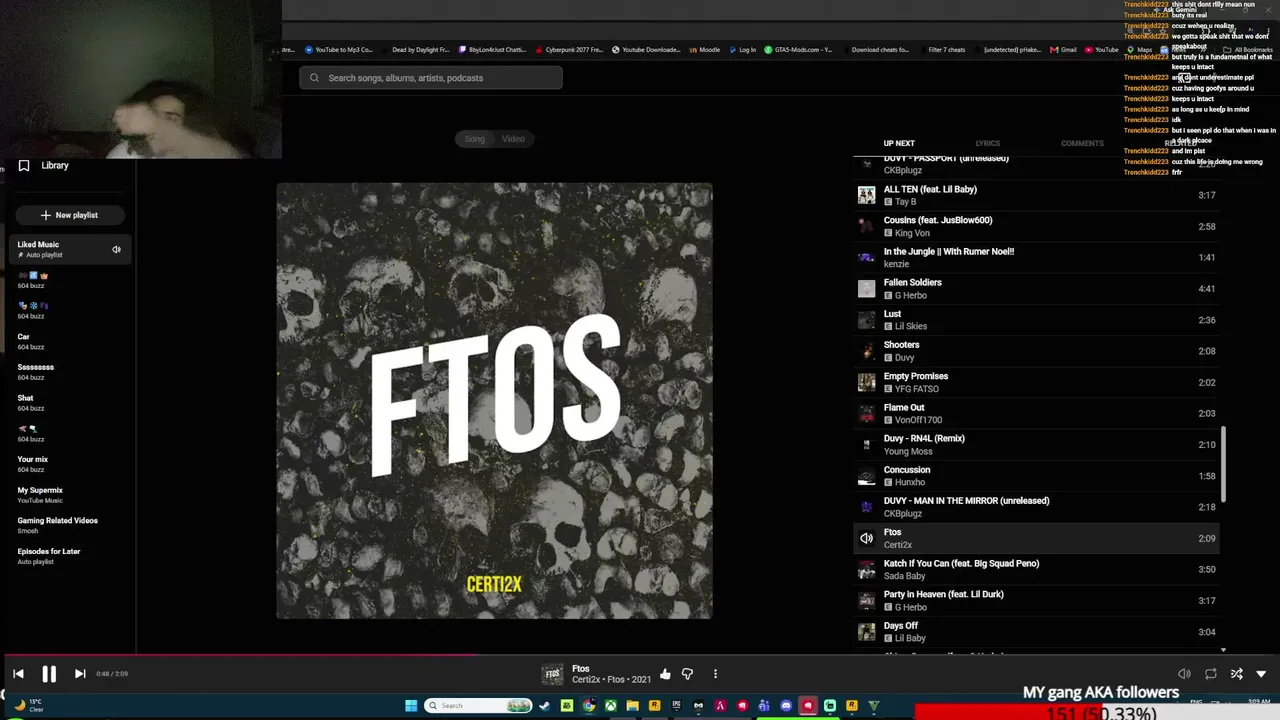Click the taskbar Search box
This screenshot has height=720, width=1280.
[x=477, y=706]
